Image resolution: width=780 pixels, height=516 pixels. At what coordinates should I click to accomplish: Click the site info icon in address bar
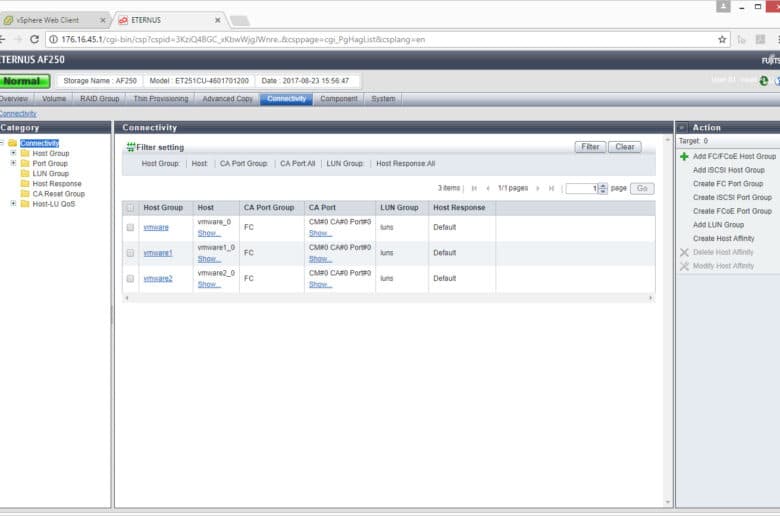53,39
